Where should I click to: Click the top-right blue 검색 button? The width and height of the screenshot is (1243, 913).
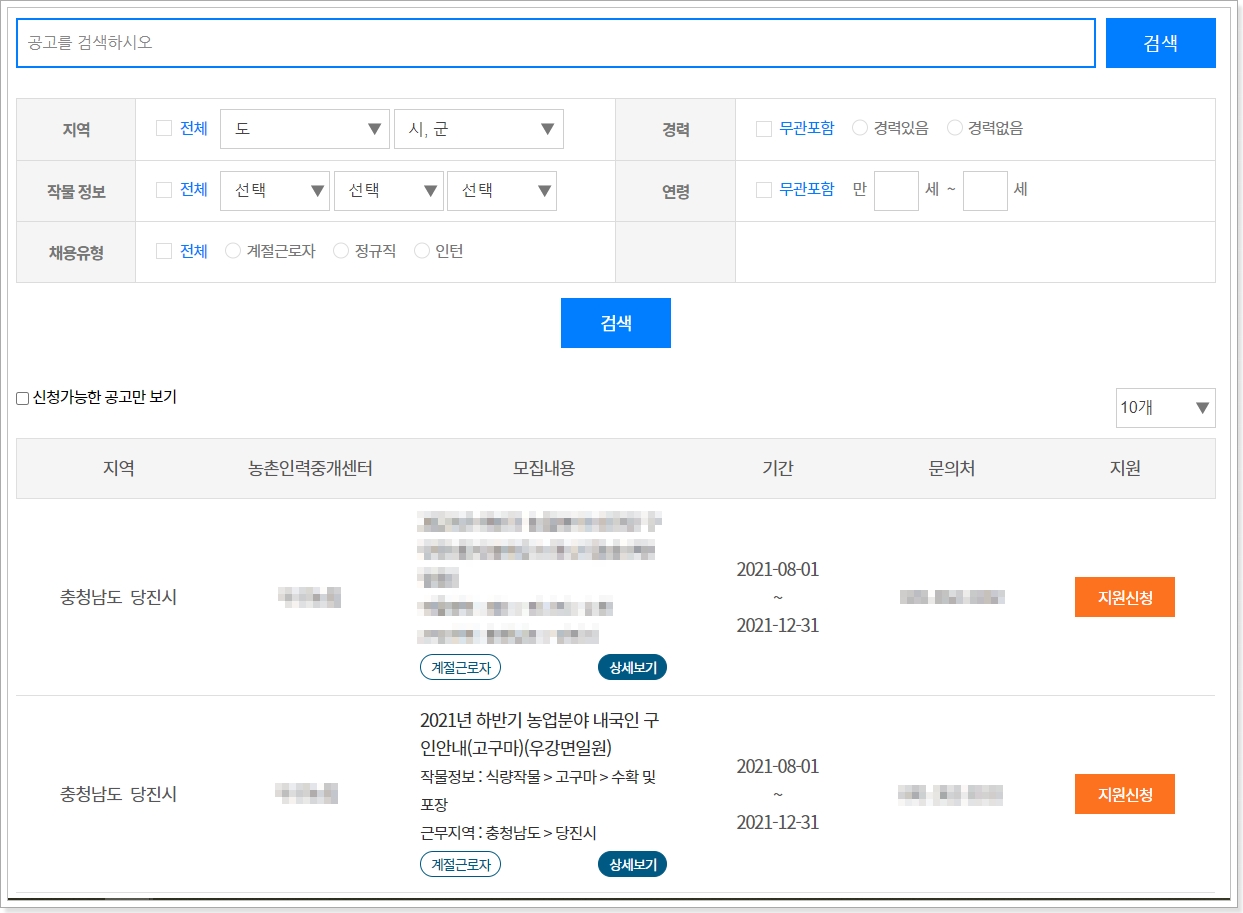click(x=1161, y=43)
